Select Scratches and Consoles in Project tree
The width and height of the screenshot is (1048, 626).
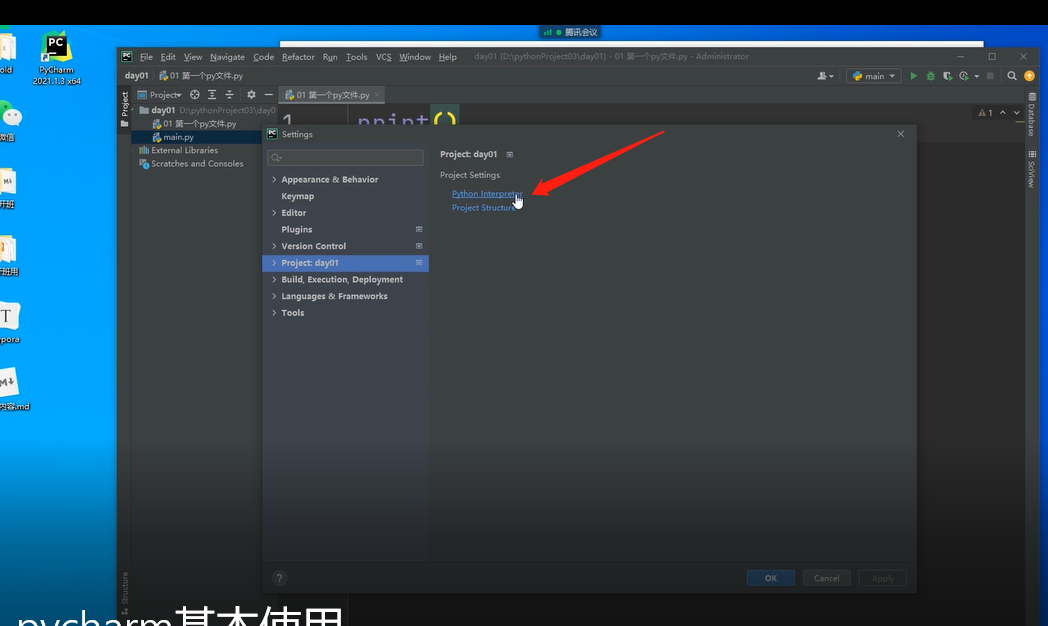click(x=197, y=164)
